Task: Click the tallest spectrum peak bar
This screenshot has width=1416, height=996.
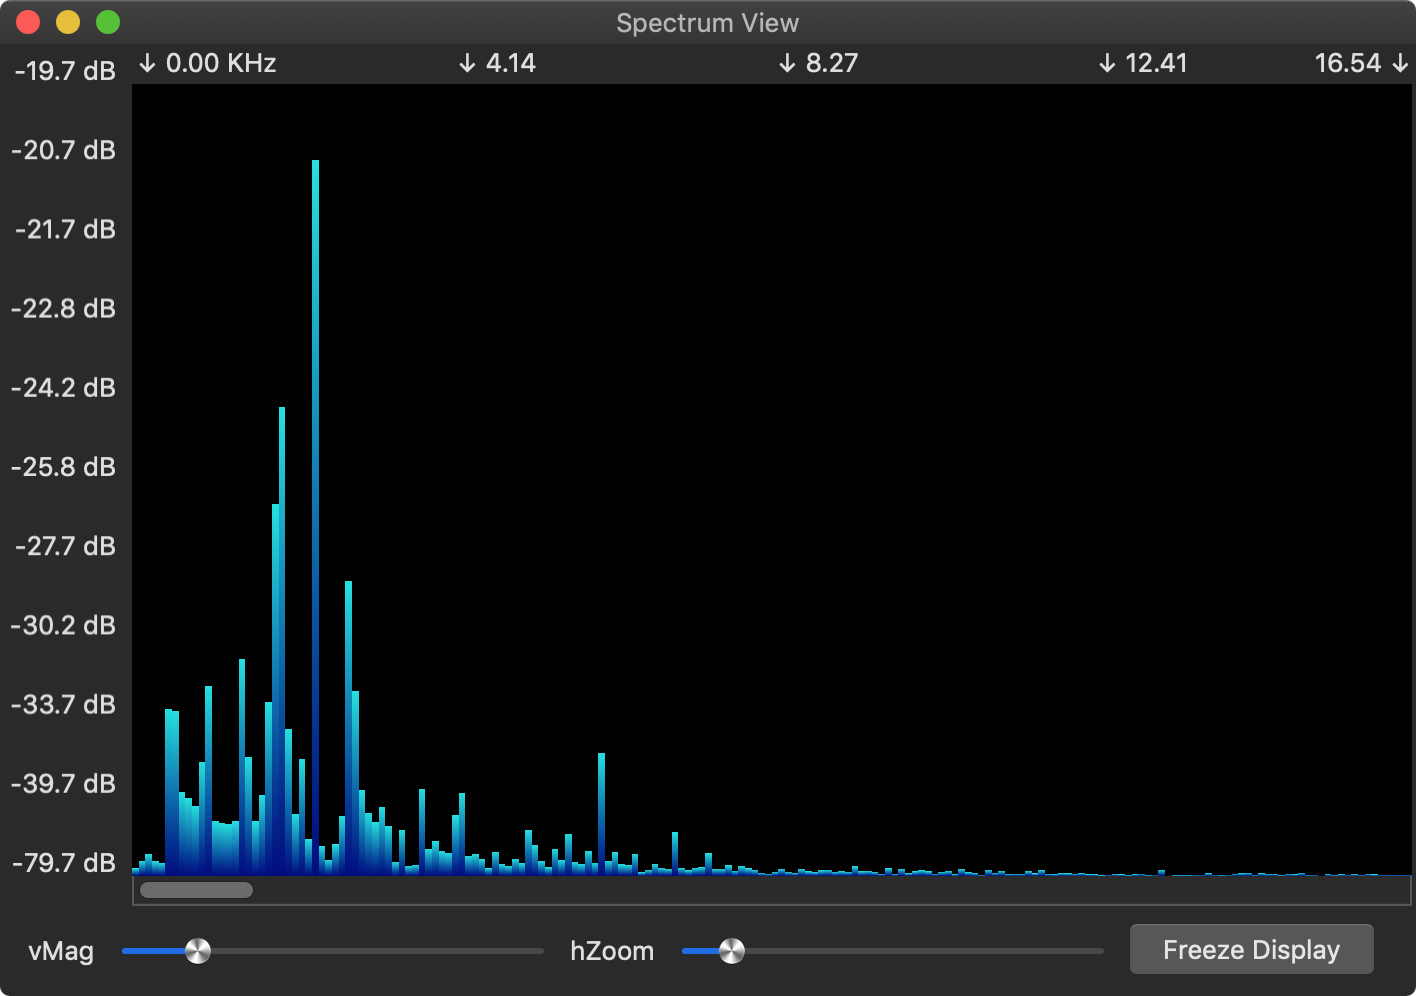Action: [315, 517]
